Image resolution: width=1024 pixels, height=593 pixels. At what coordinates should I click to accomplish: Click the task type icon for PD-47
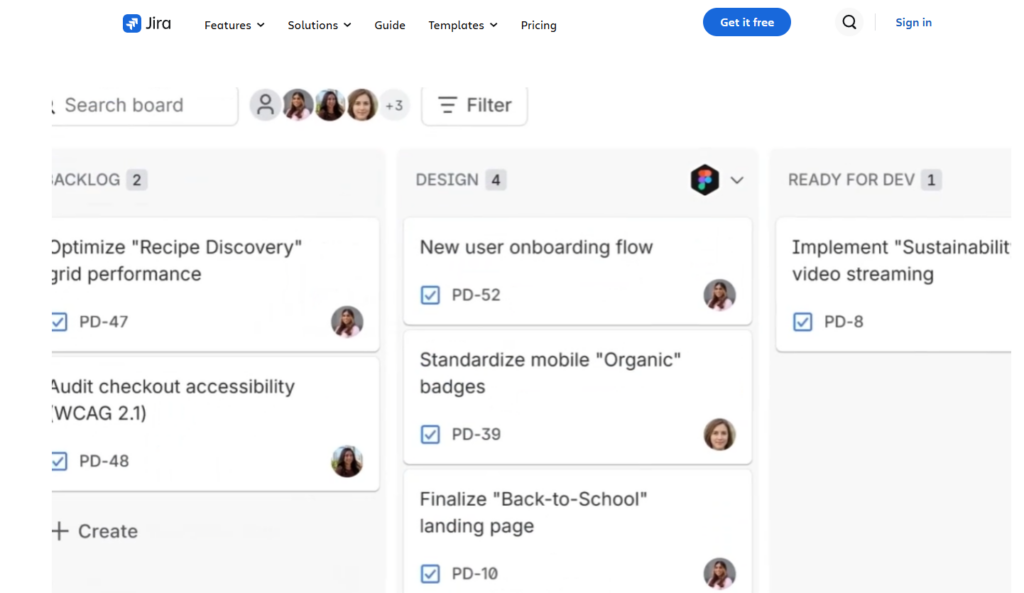click(59, 322)
